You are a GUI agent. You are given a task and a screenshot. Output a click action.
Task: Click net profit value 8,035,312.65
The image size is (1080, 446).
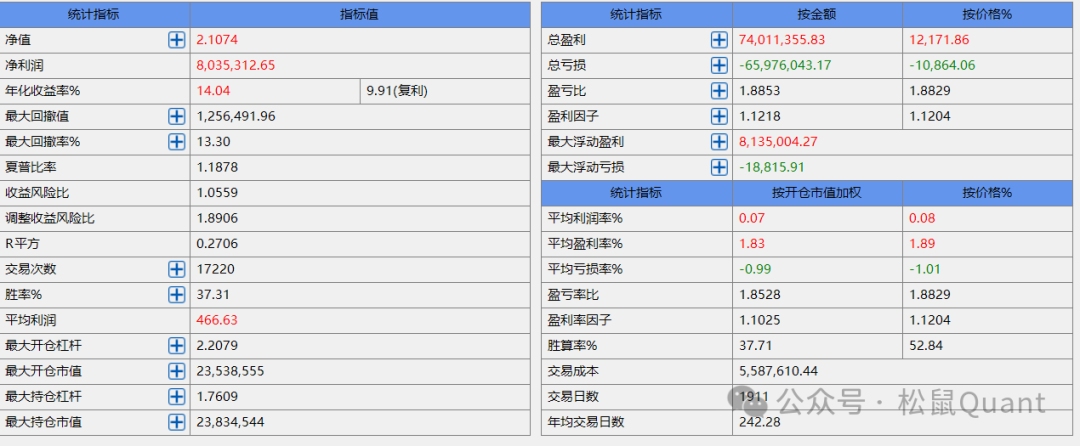click(236, 65)
